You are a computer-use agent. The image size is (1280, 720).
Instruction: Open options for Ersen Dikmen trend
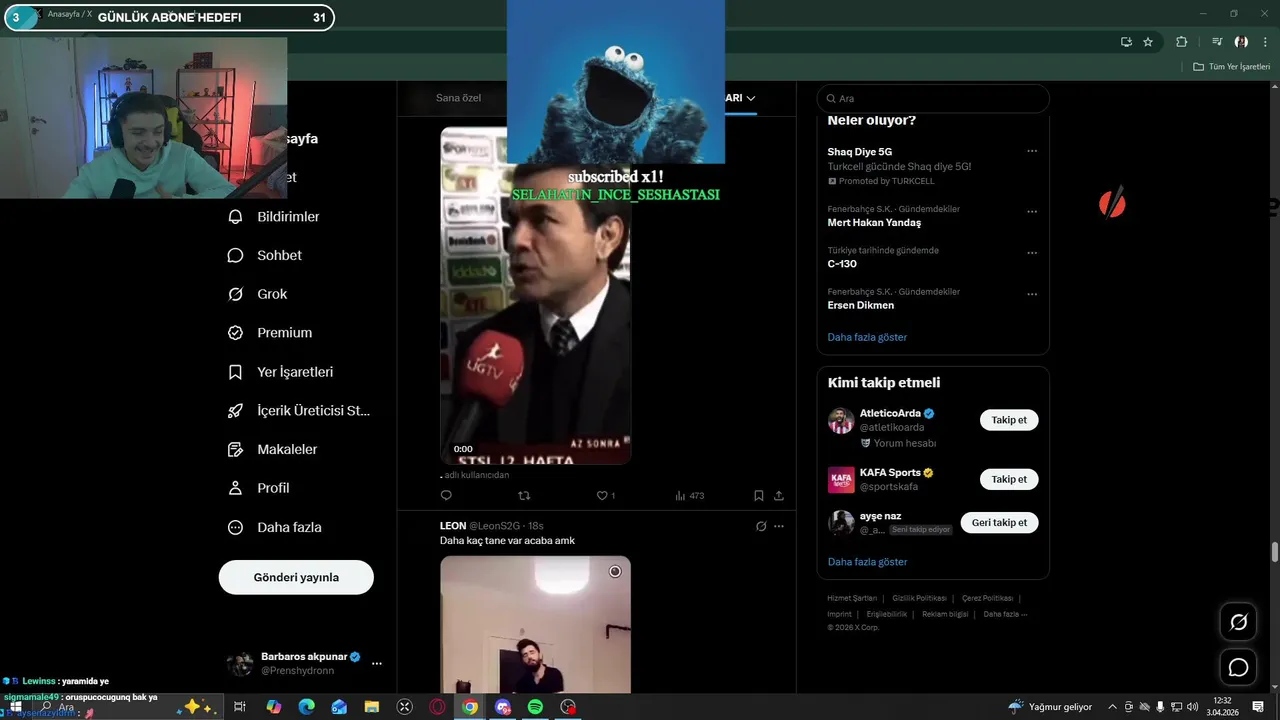click(x=1032, y=295)
